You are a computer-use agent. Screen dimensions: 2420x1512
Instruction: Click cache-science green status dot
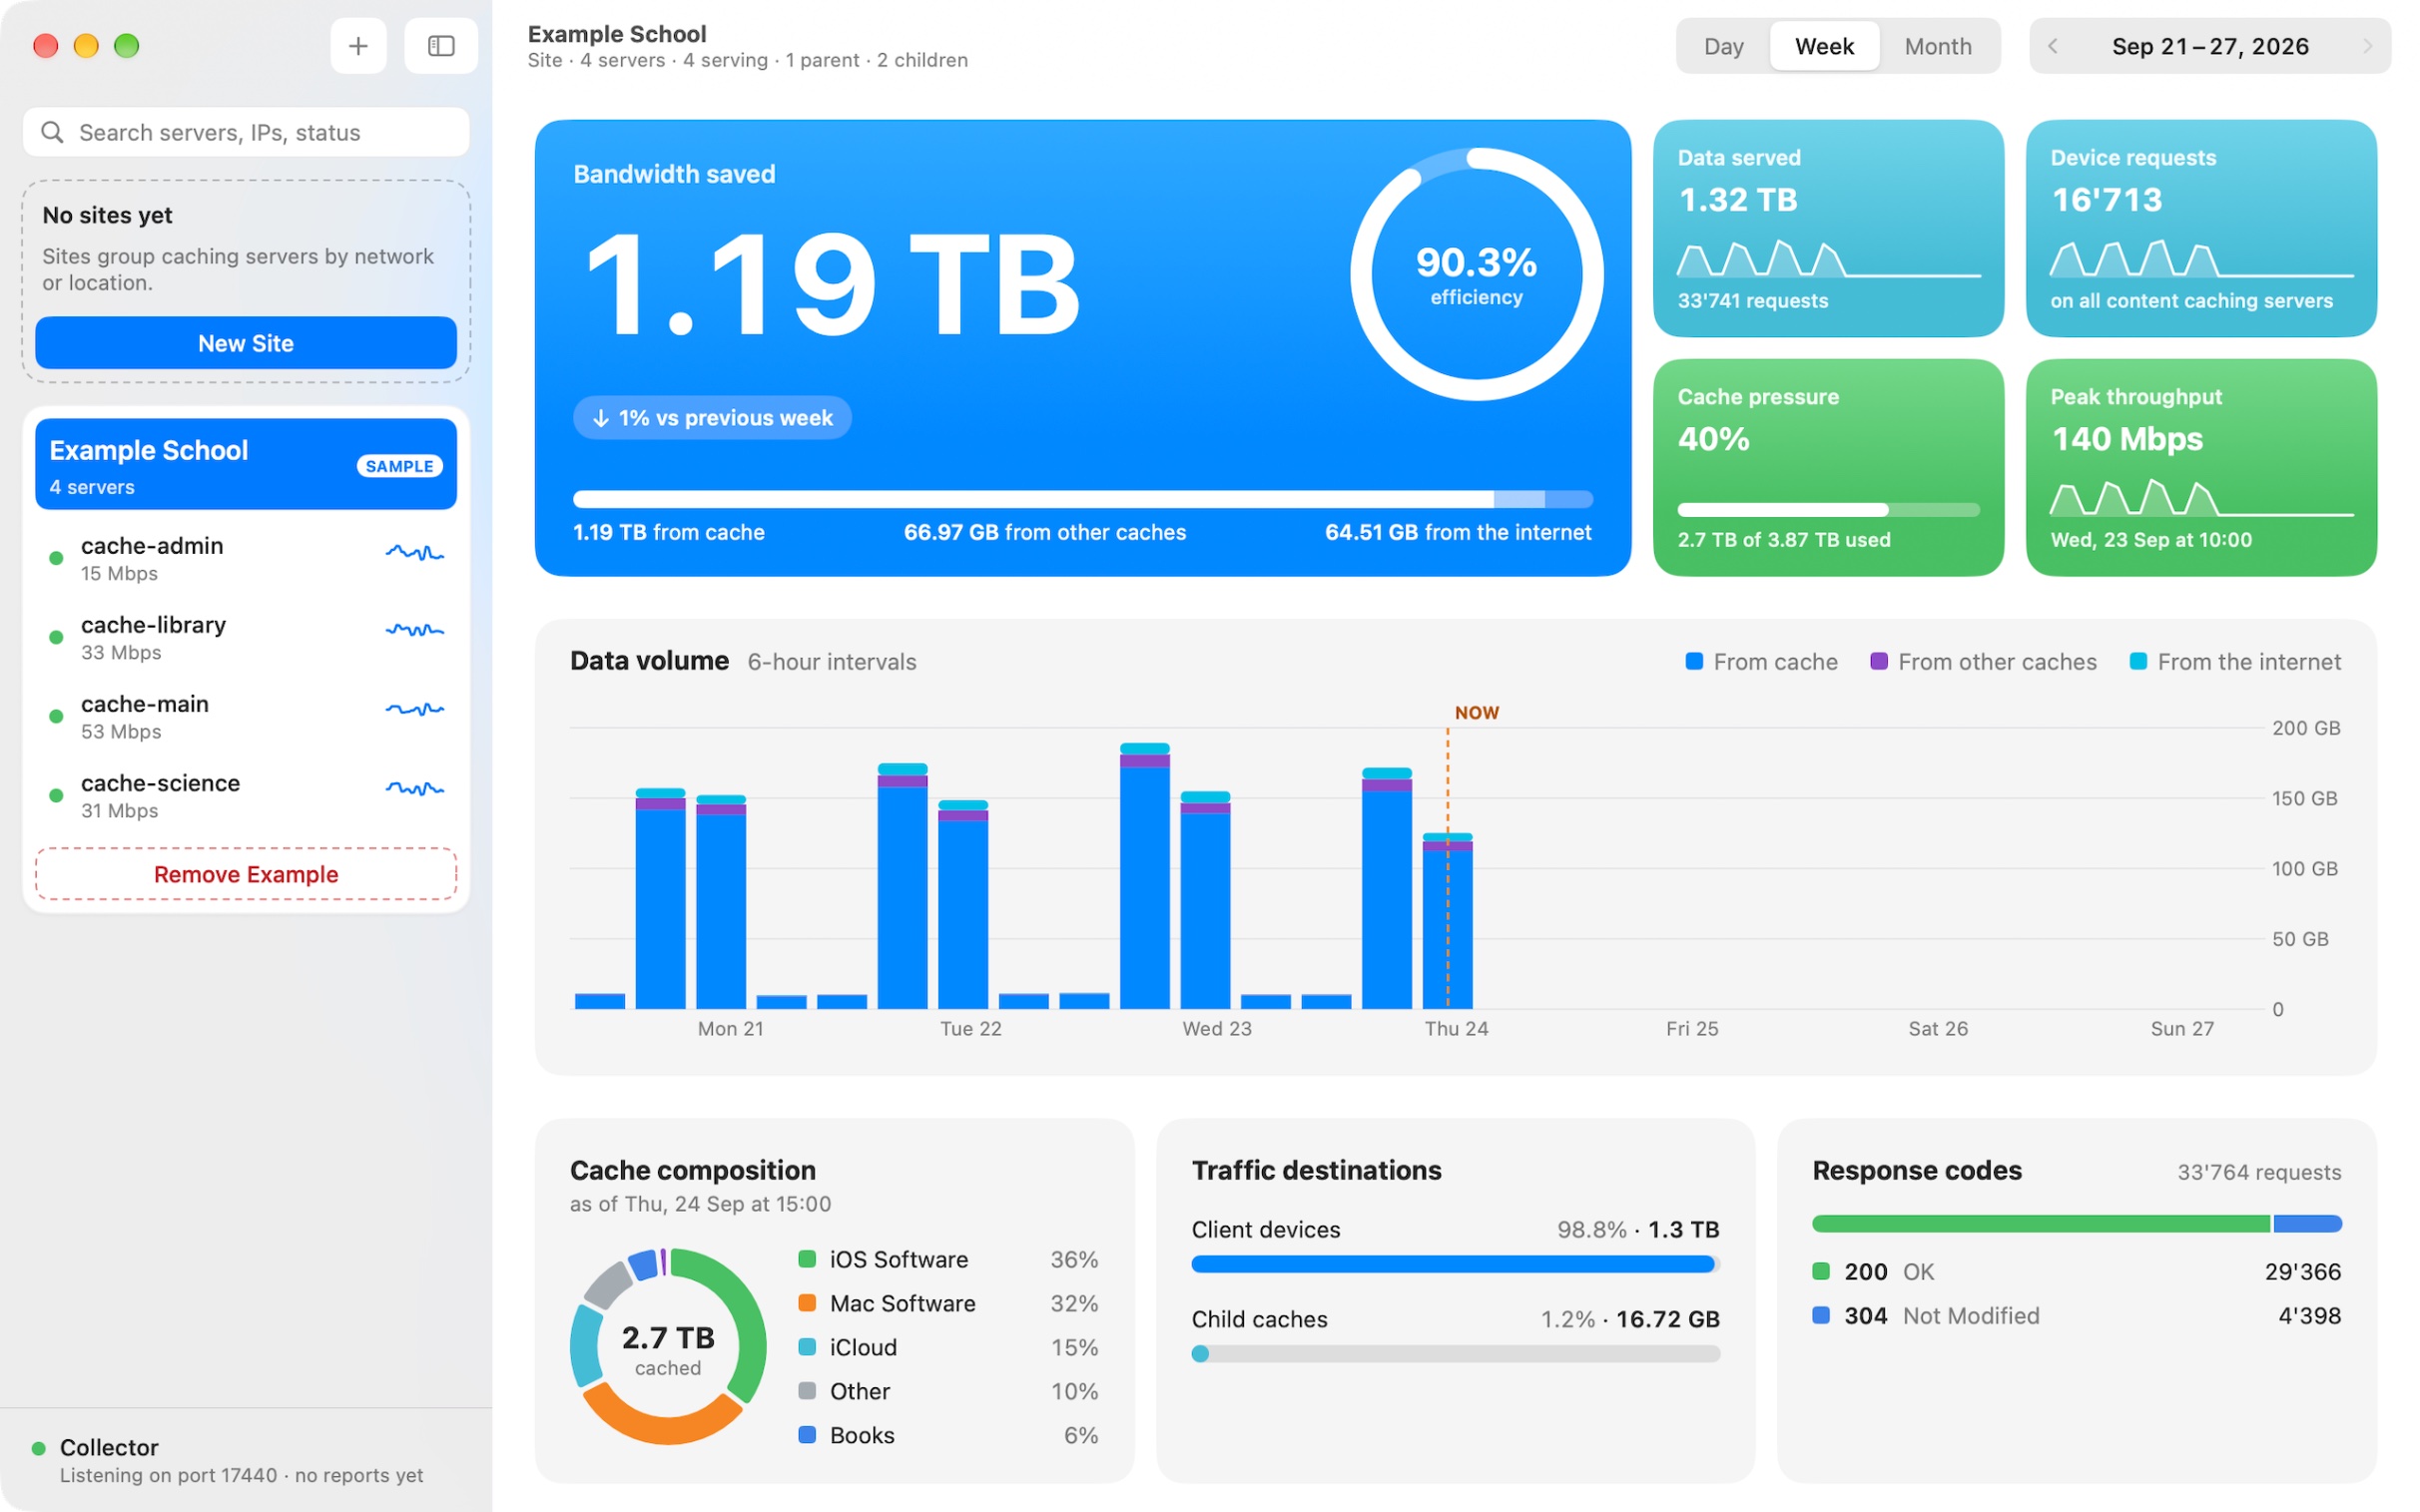[56, 796]
